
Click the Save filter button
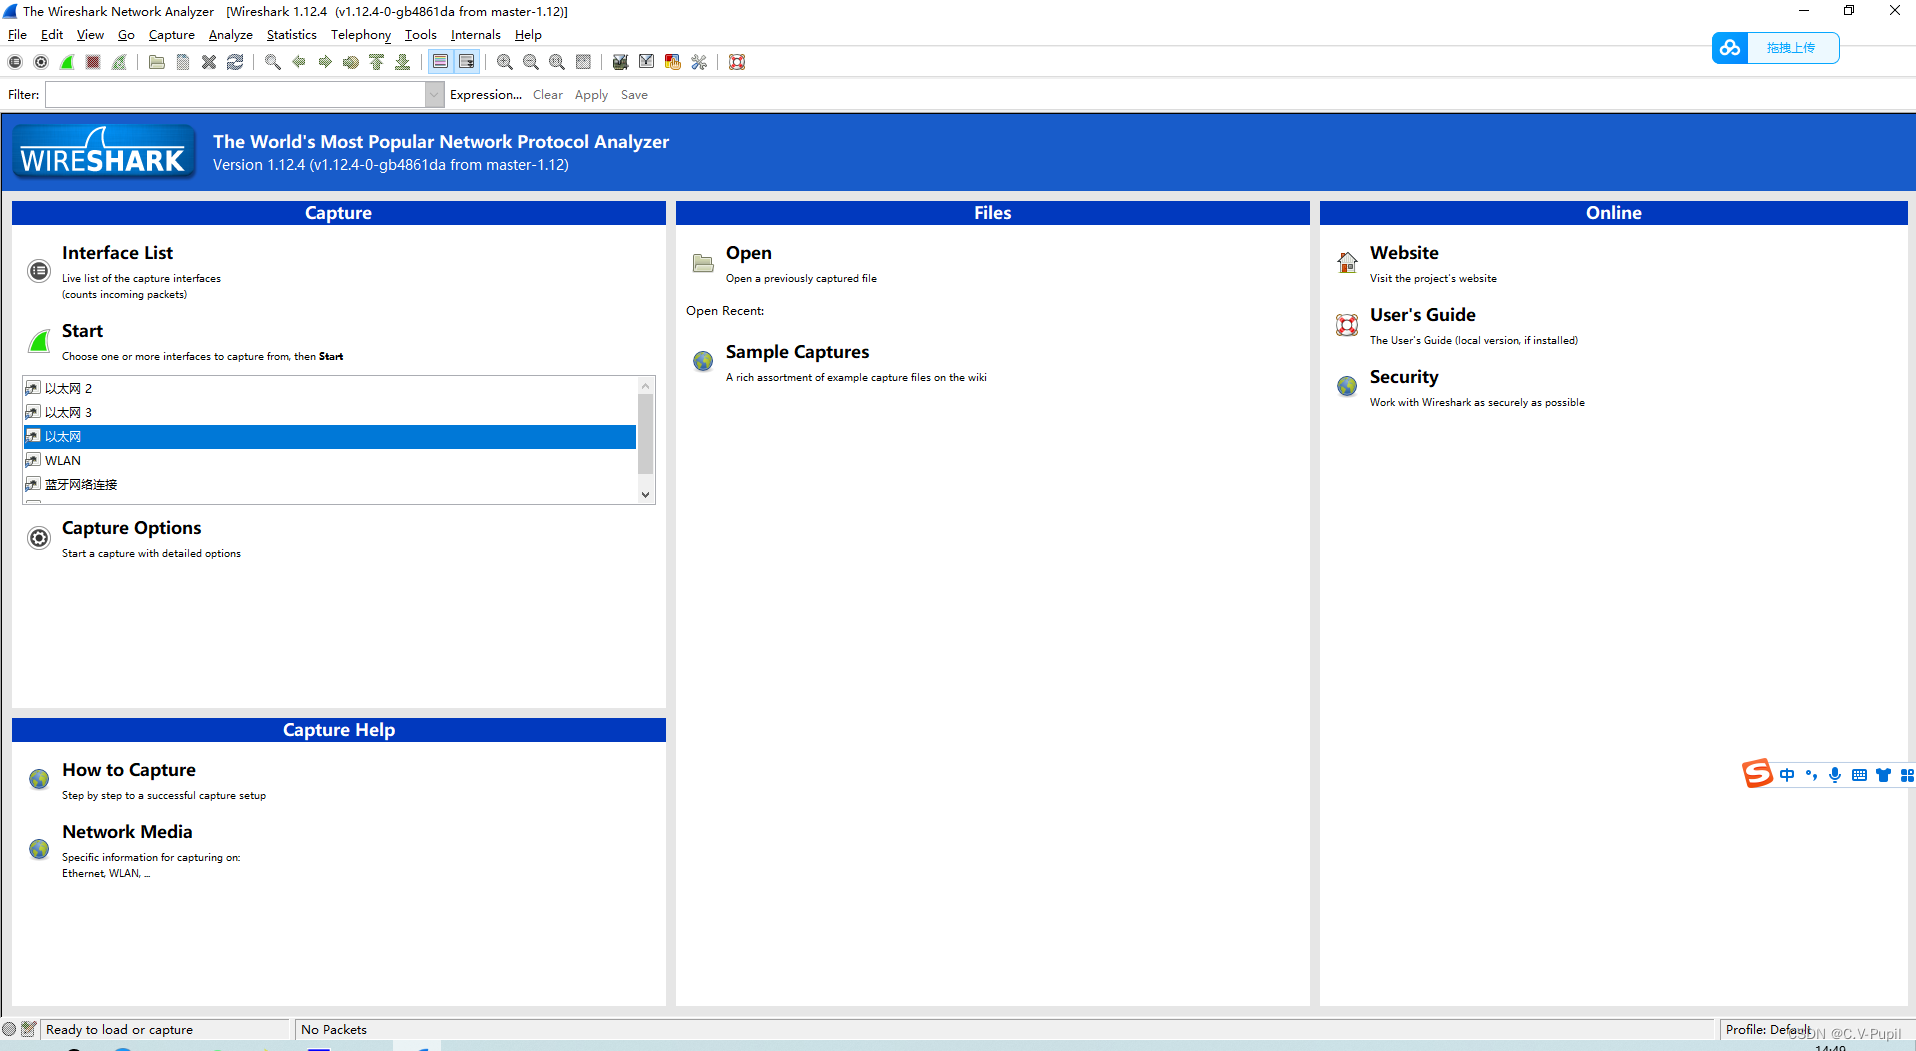point(634,95)
